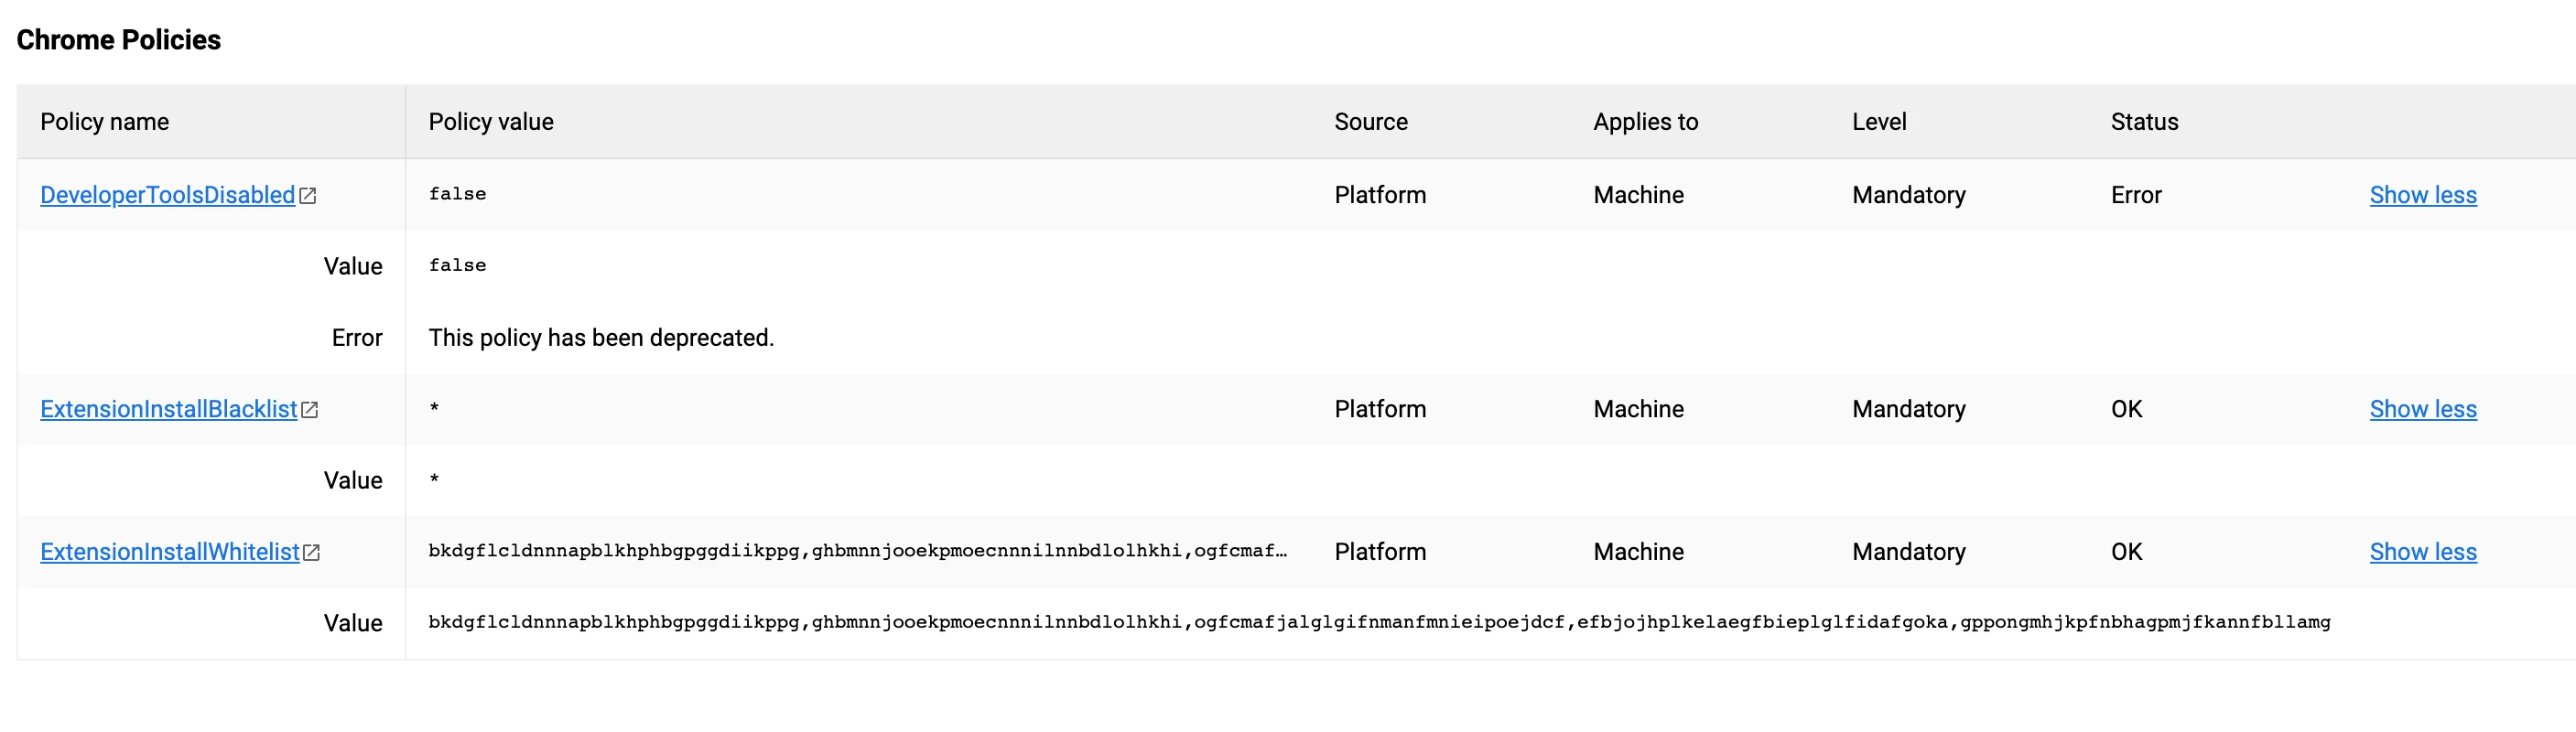This screenshot has width=2576, height=732.
Task: Open the ExtensionInstallWhitelist policy link
Action: (x=170, y=552)
